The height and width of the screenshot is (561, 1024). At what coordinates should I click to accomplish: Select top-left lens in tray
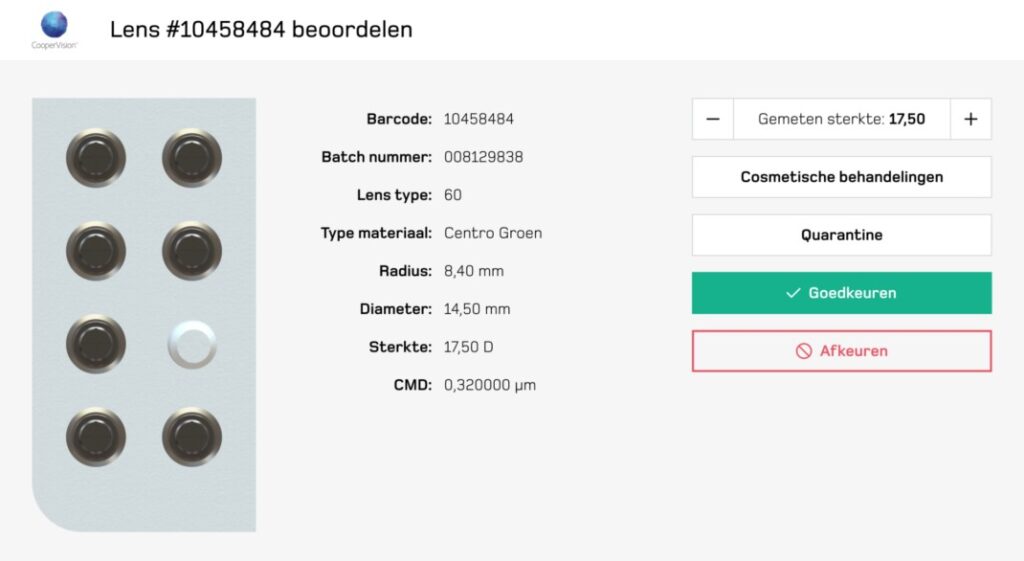coord(96,158)
